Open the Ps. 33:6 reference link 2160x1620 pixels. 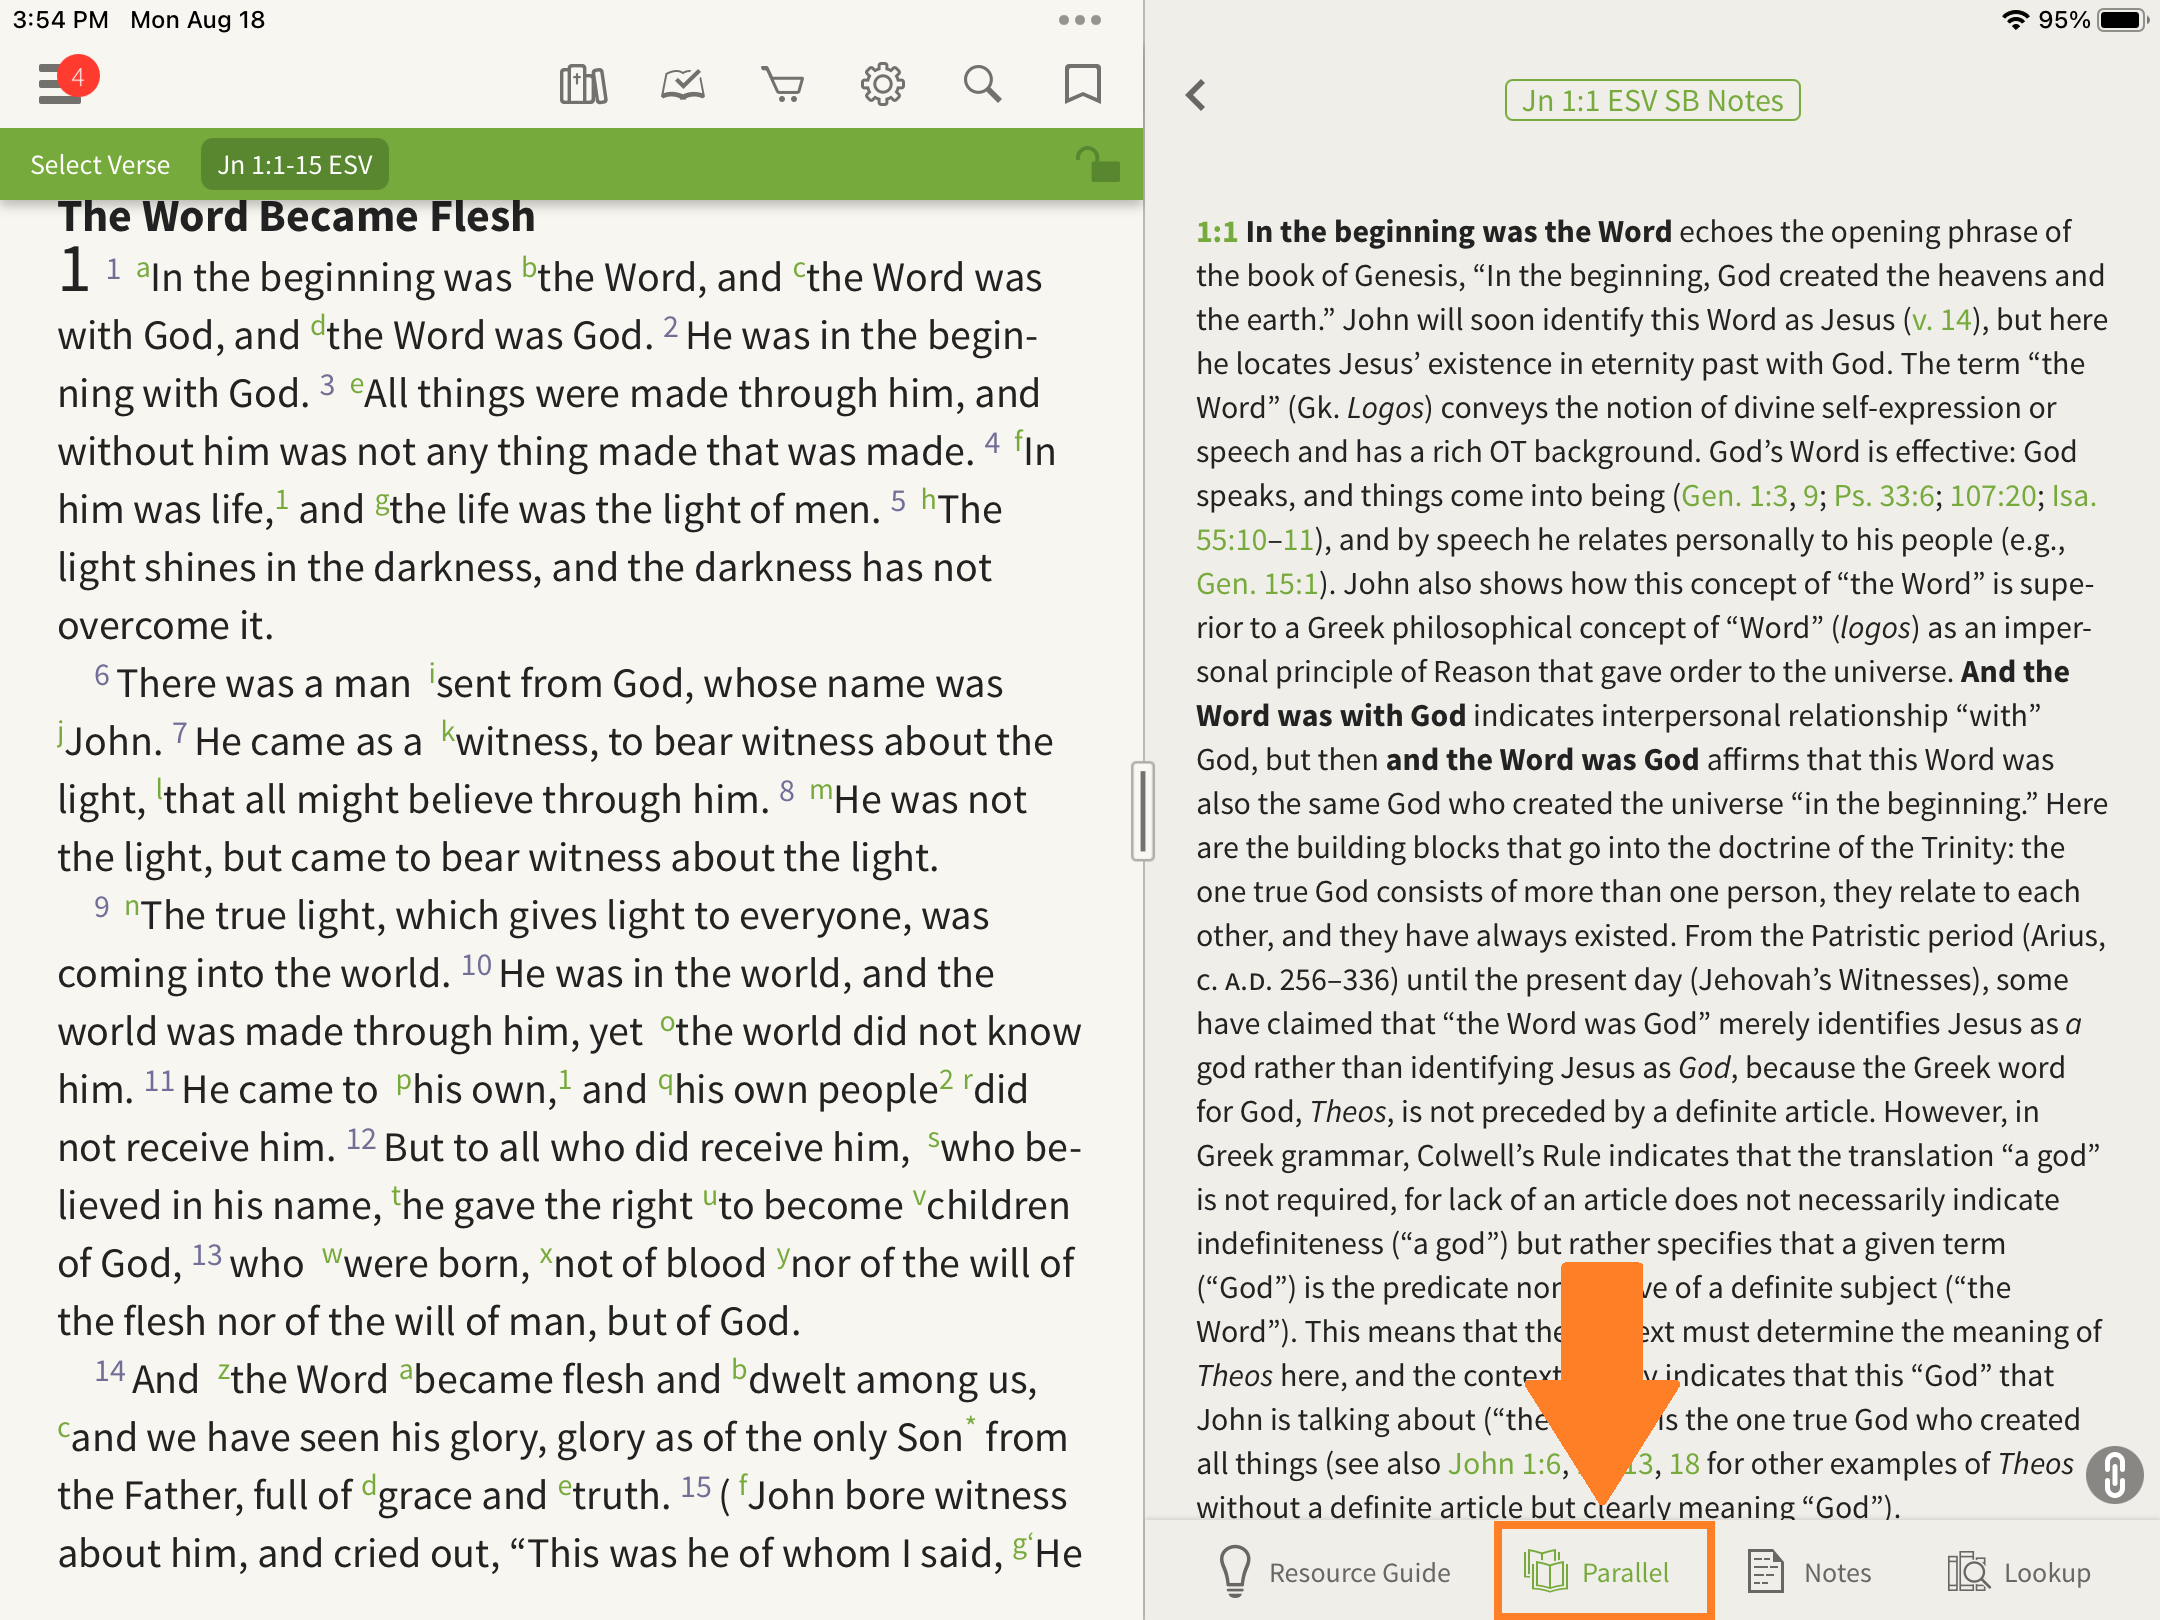pos(1884,496)
